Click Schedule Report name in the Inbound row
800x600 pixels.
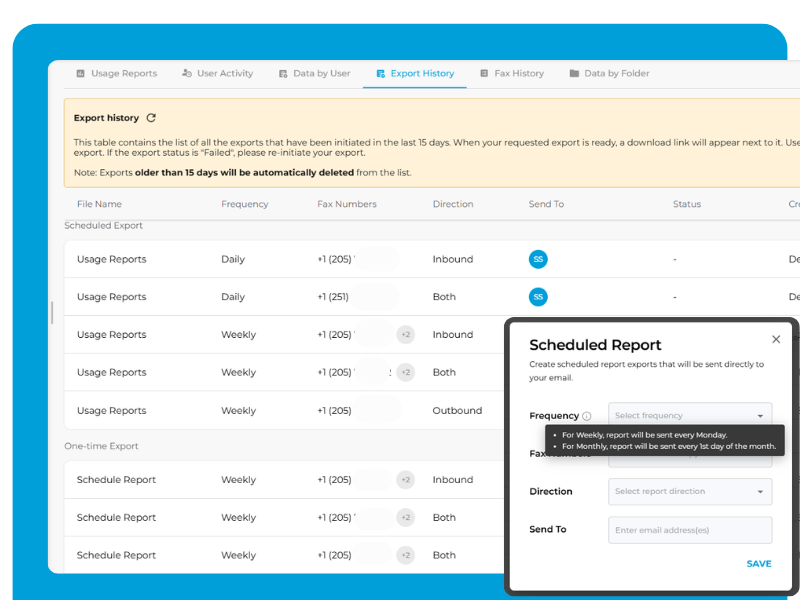tap(116, 480)
